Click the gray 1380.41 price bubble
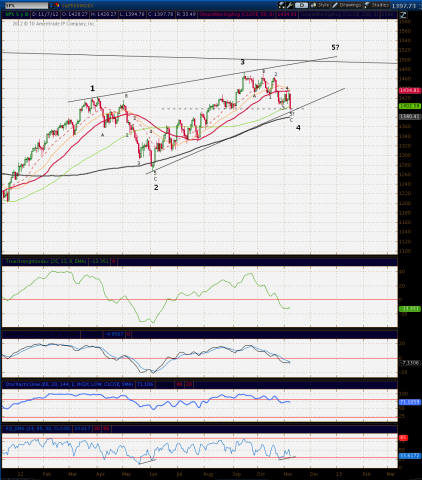The width and height of the screenshot is (422, 480). (410, 117)
